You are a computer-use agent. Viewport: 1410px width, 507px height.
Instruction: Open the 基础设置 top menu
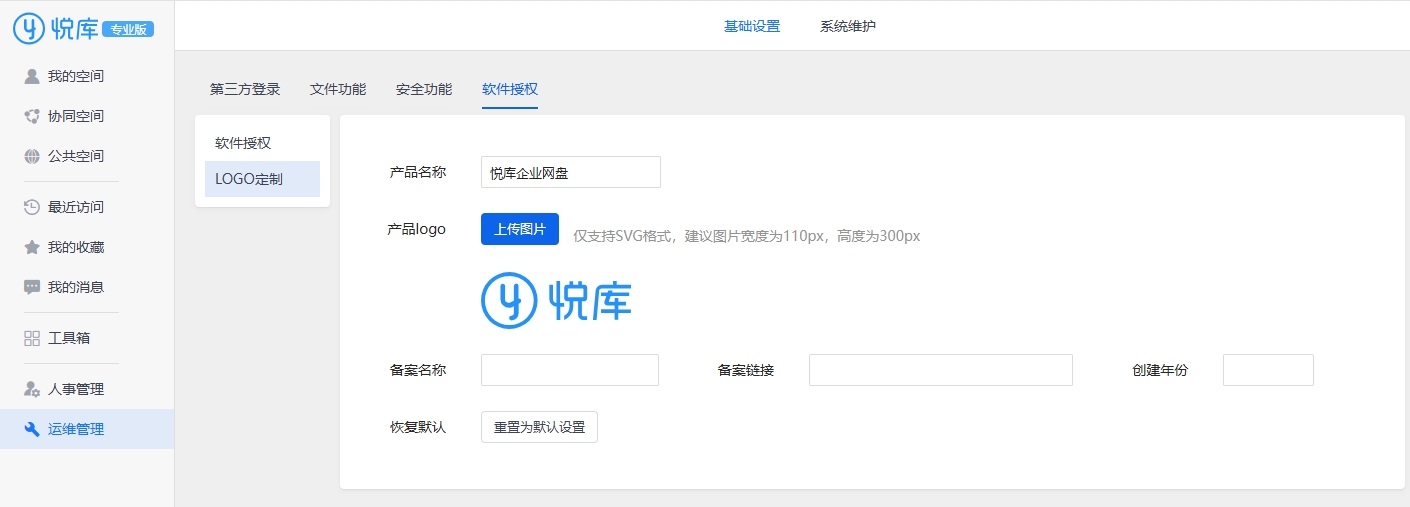click(751, 26)
